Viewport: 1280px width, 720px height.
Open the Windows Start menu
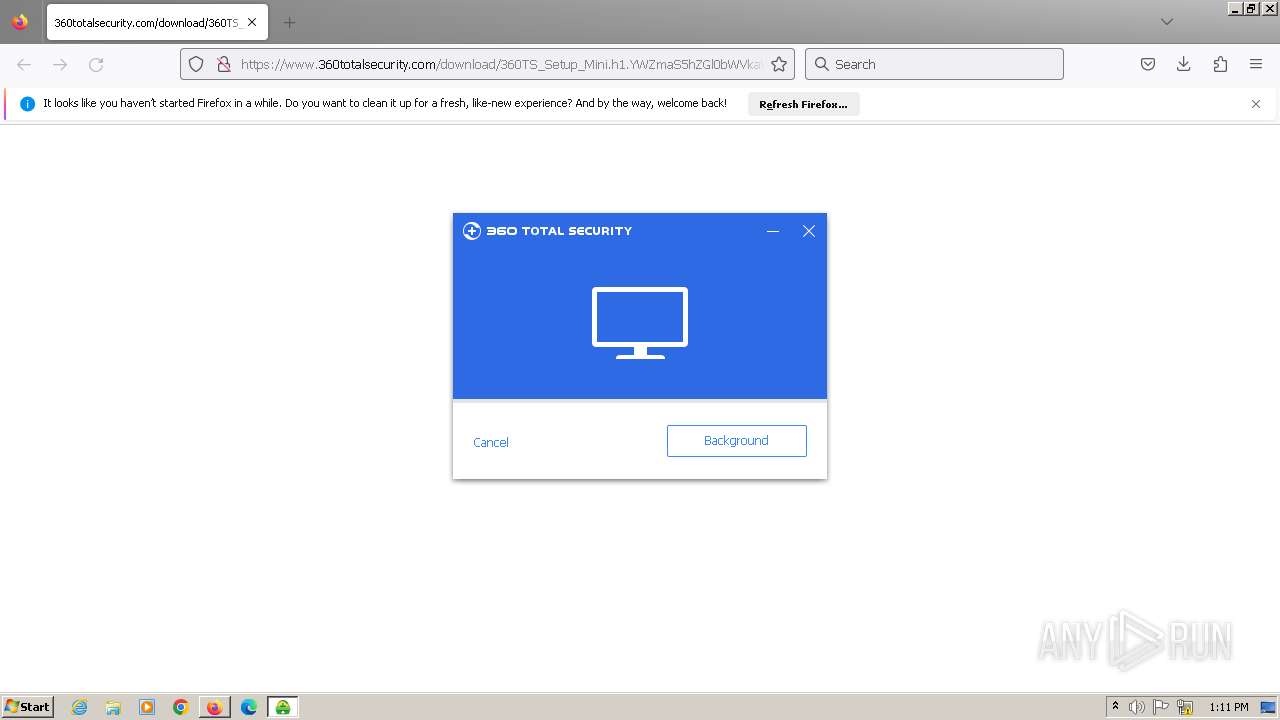[28, 706]
